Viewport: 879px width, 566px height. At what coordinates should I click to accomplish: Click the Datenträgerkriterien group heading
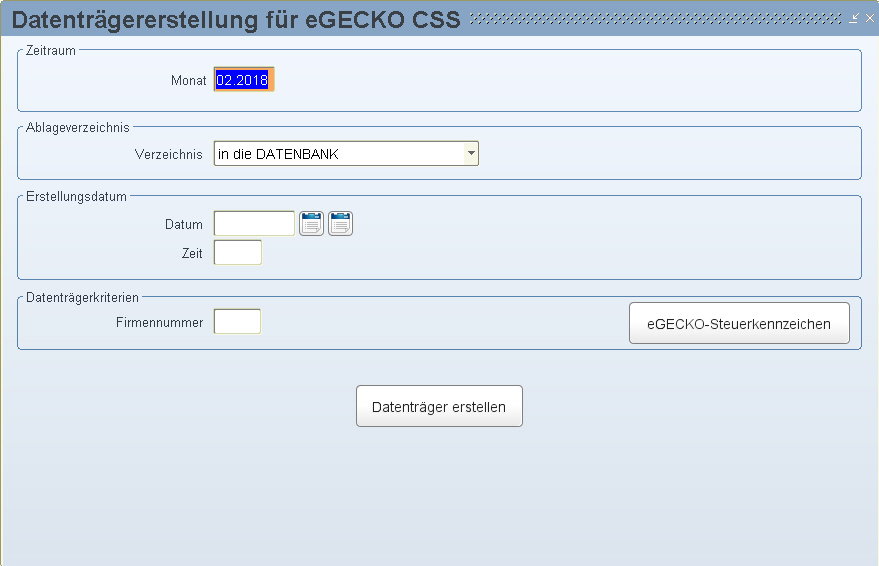(82, 298)
